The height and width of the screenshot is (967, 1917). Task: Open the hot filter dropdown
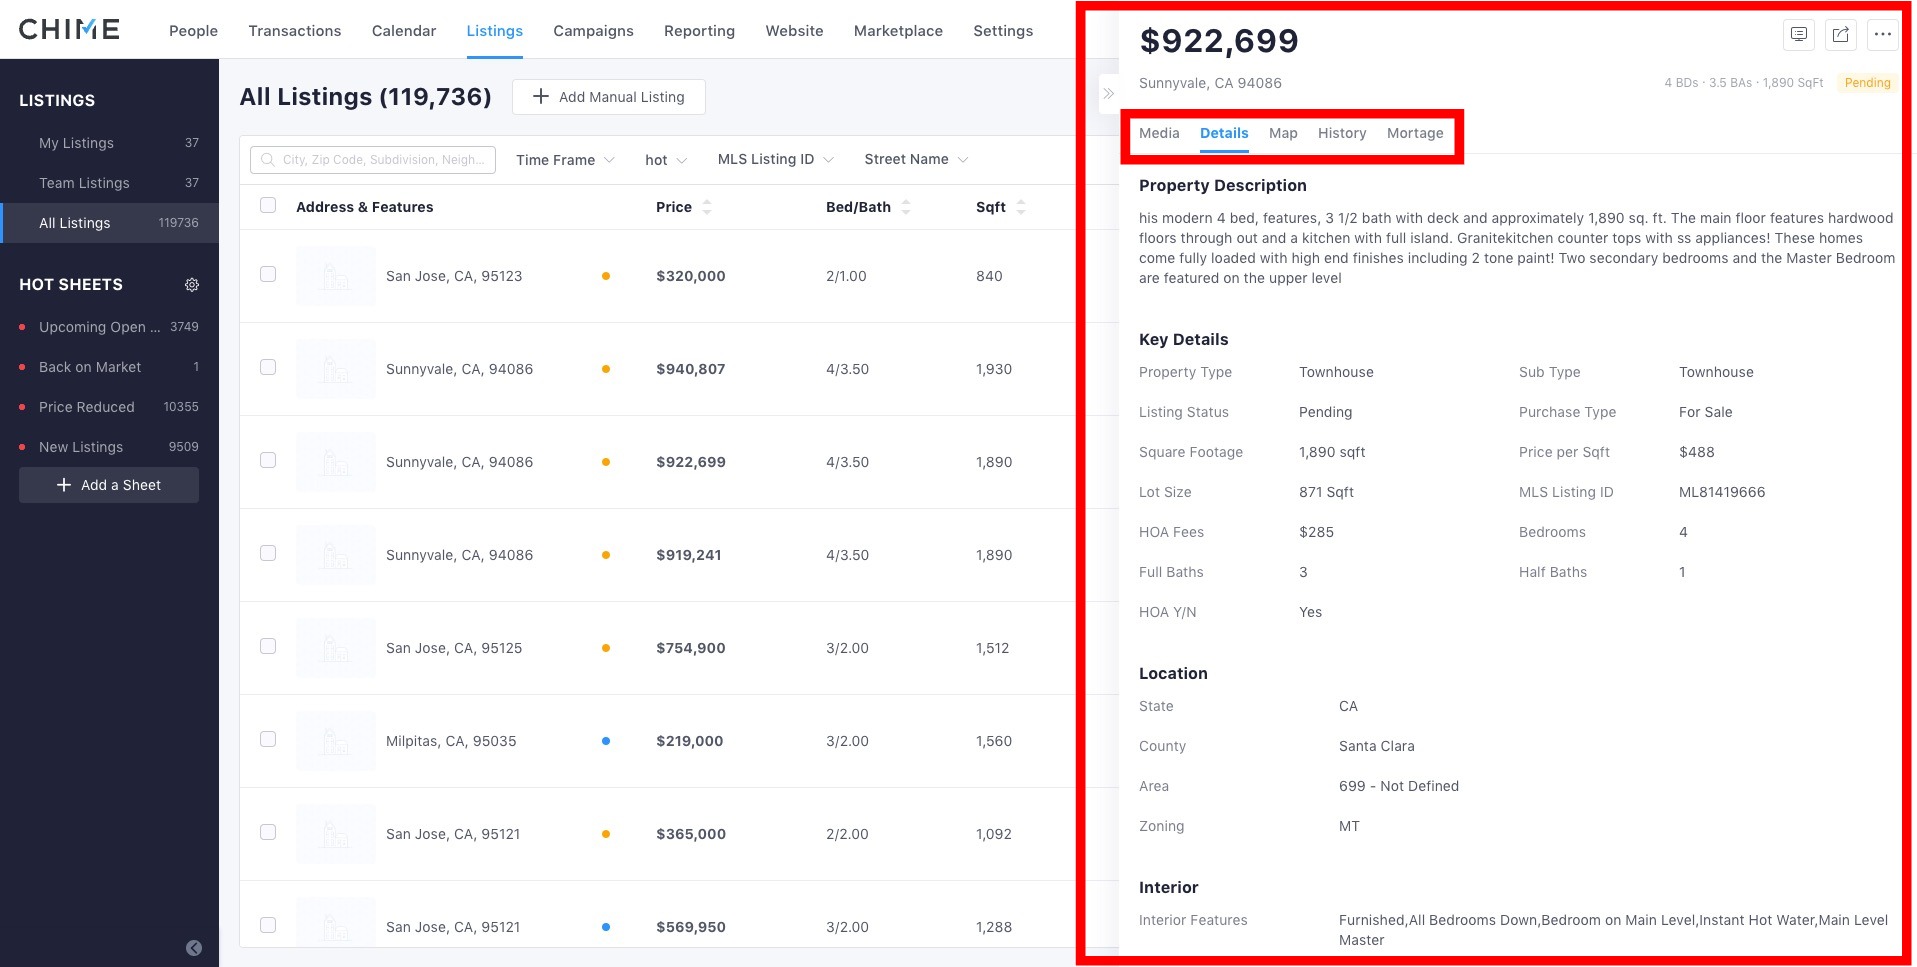point(666,160)
